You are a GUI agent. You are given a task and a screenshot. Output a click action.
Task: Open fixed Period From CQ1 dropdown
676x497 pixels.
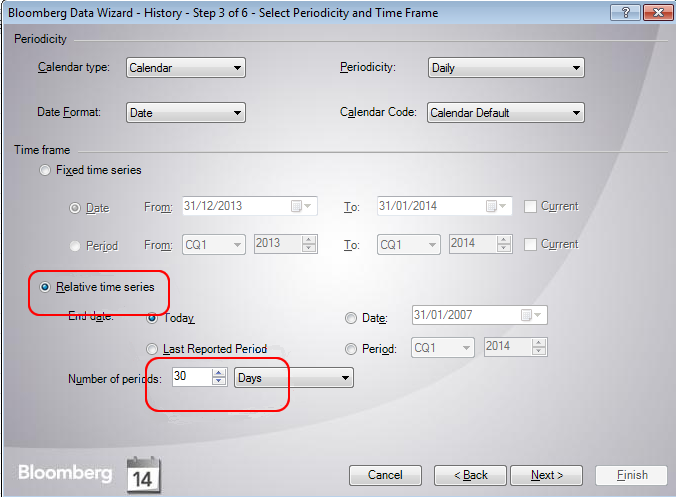pos(214,244)
